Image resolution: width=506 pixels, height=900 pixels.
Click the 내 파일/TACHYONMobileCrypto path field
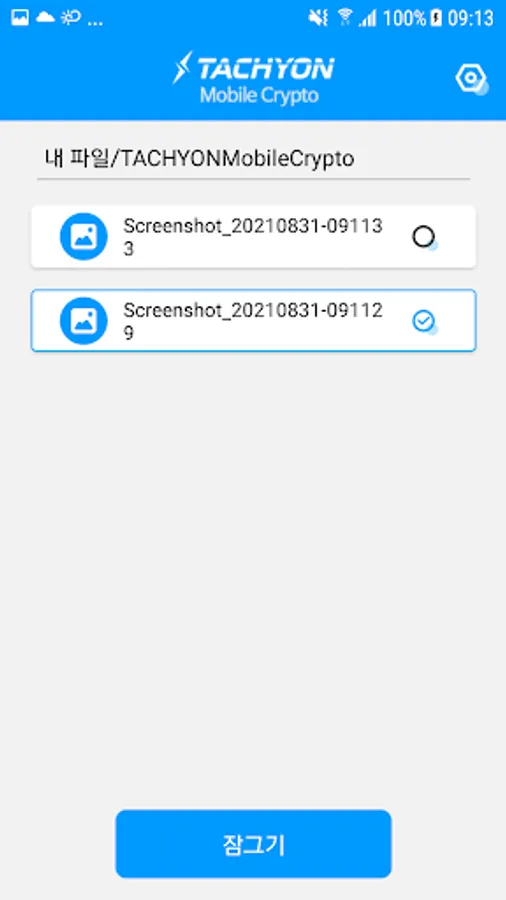[253, 159]
